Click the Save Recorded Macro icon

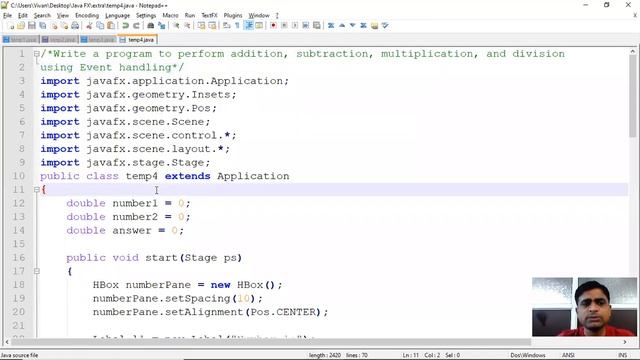(x=316, y=26)
